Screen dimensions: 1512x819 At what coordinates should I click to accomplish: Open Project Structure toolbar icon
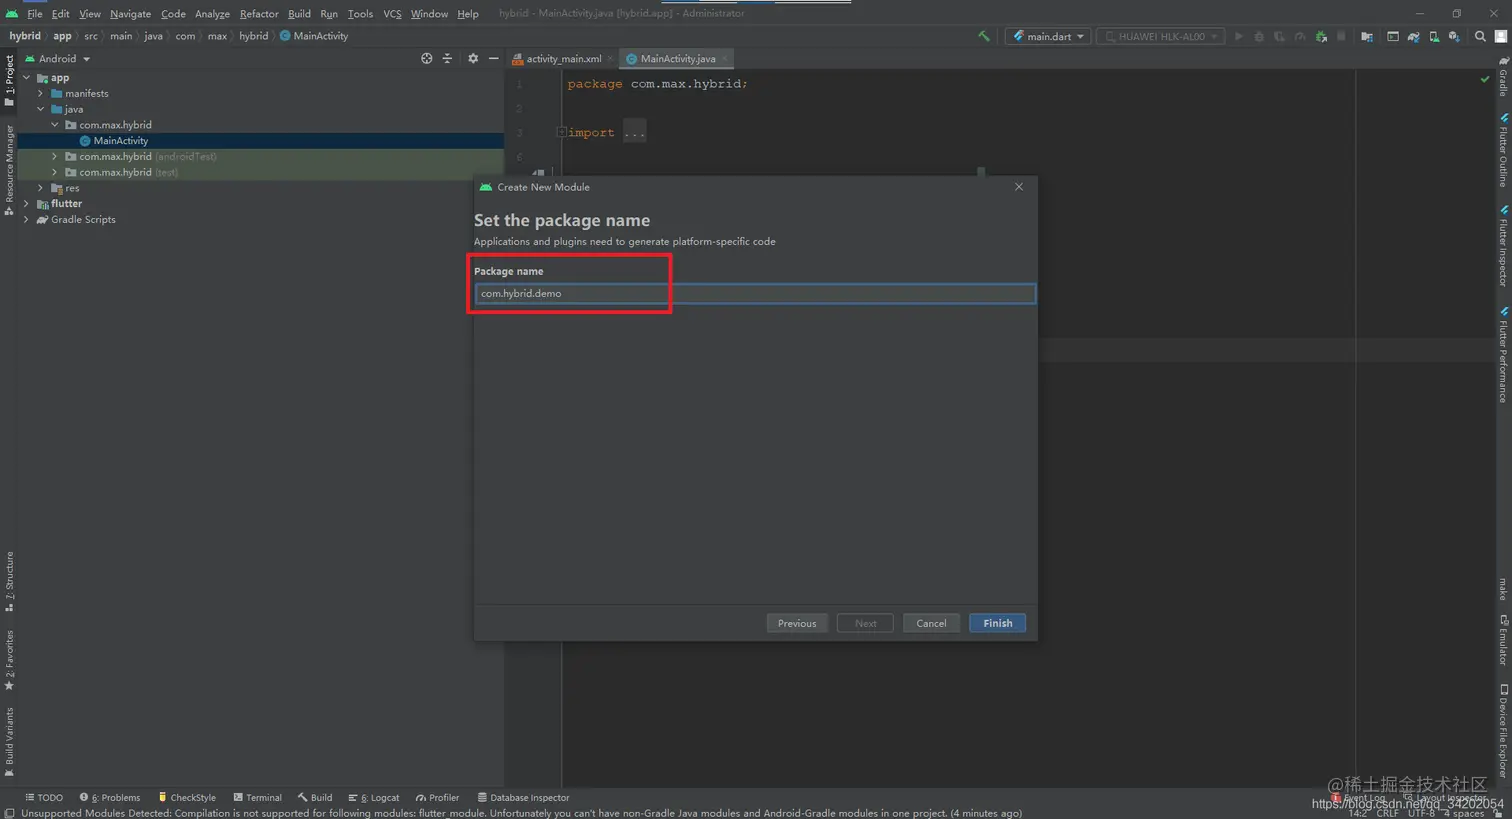[x=1366, y=36]
